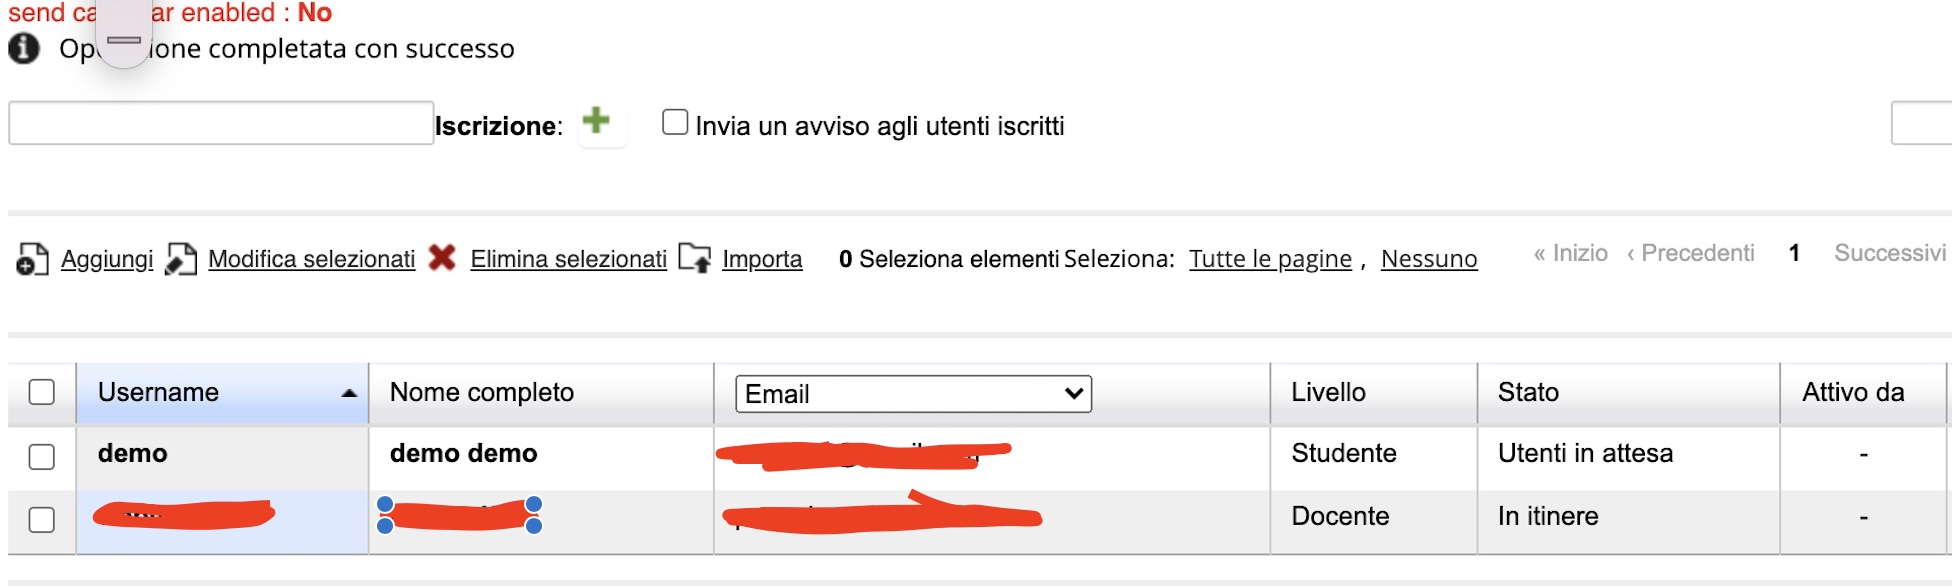
Task: Sort by Nome completo column header
Action: pos(482,392)
